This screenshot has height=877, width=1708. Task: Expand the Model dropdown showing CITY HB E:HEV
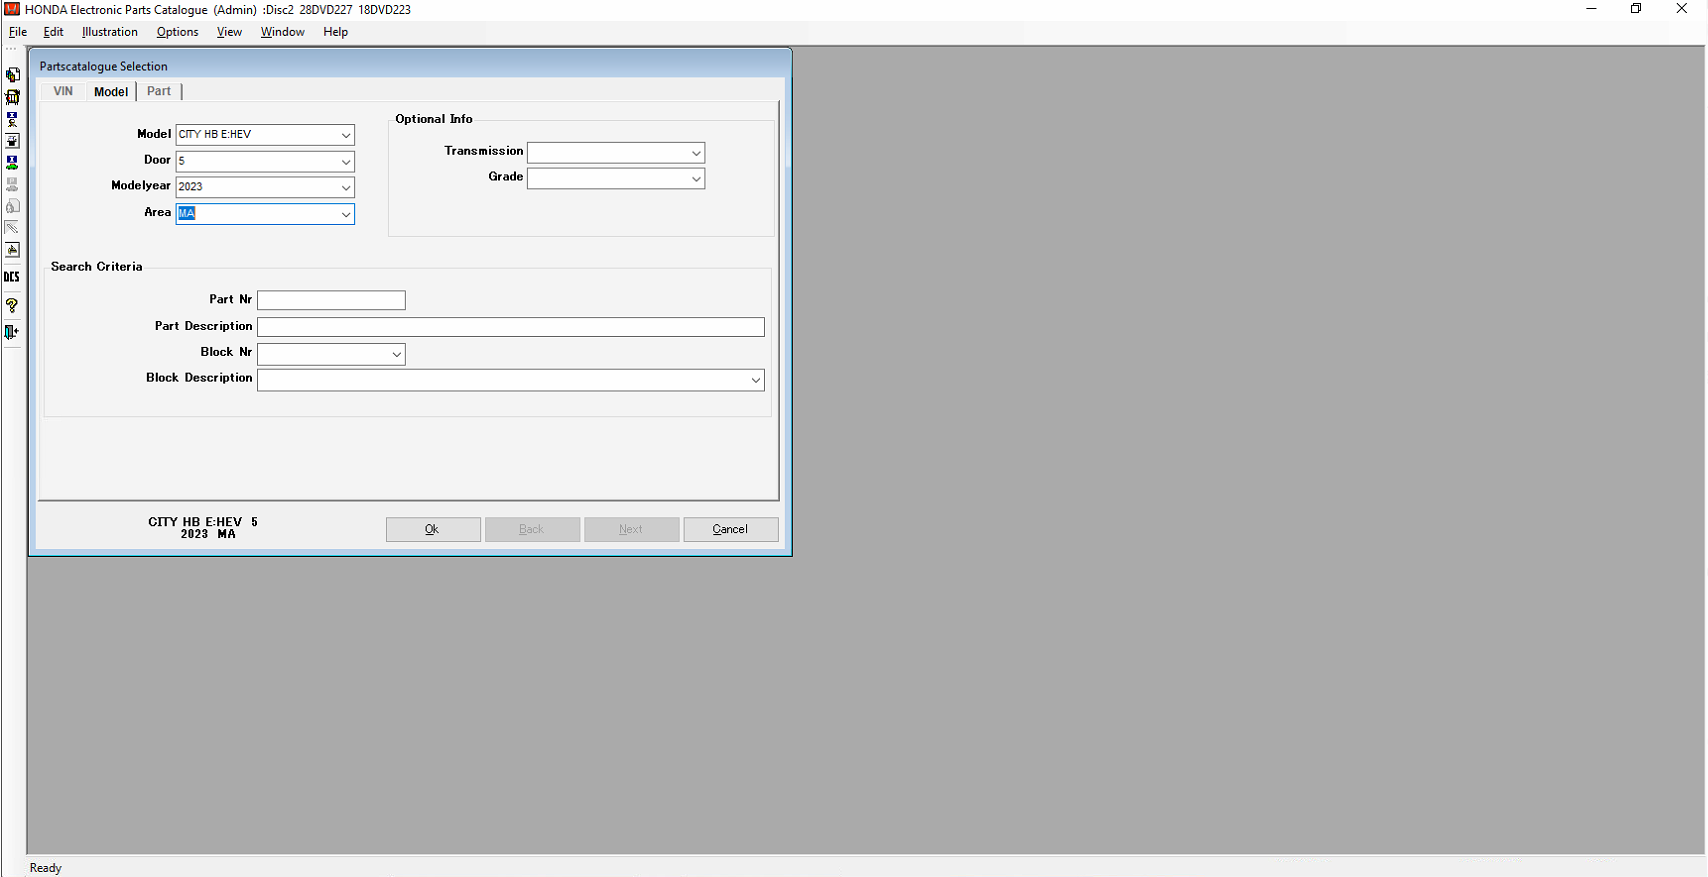pyautogui.click(x=345, y=135)
